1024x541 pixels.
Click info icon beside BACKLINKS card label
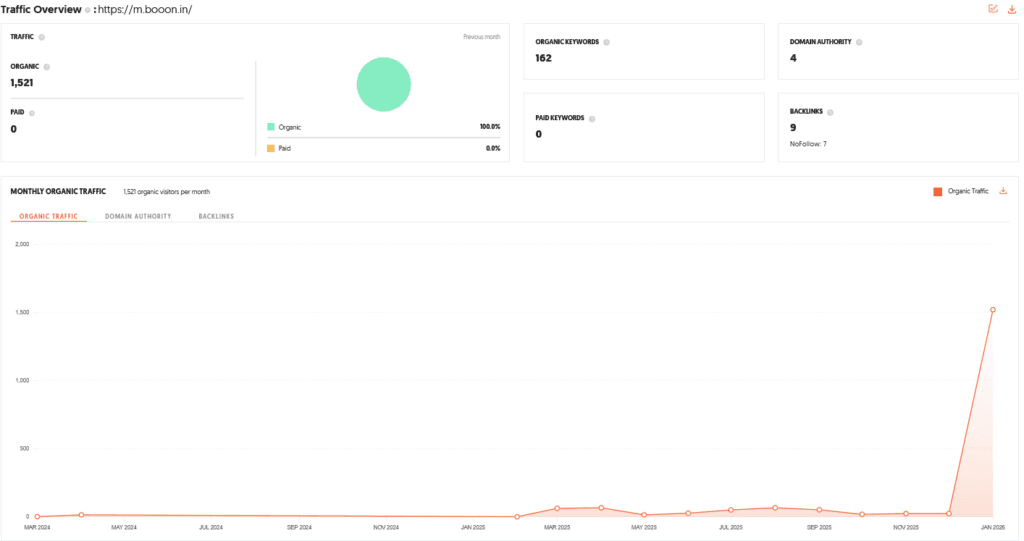pyautogui.click(x=830, y=112)
